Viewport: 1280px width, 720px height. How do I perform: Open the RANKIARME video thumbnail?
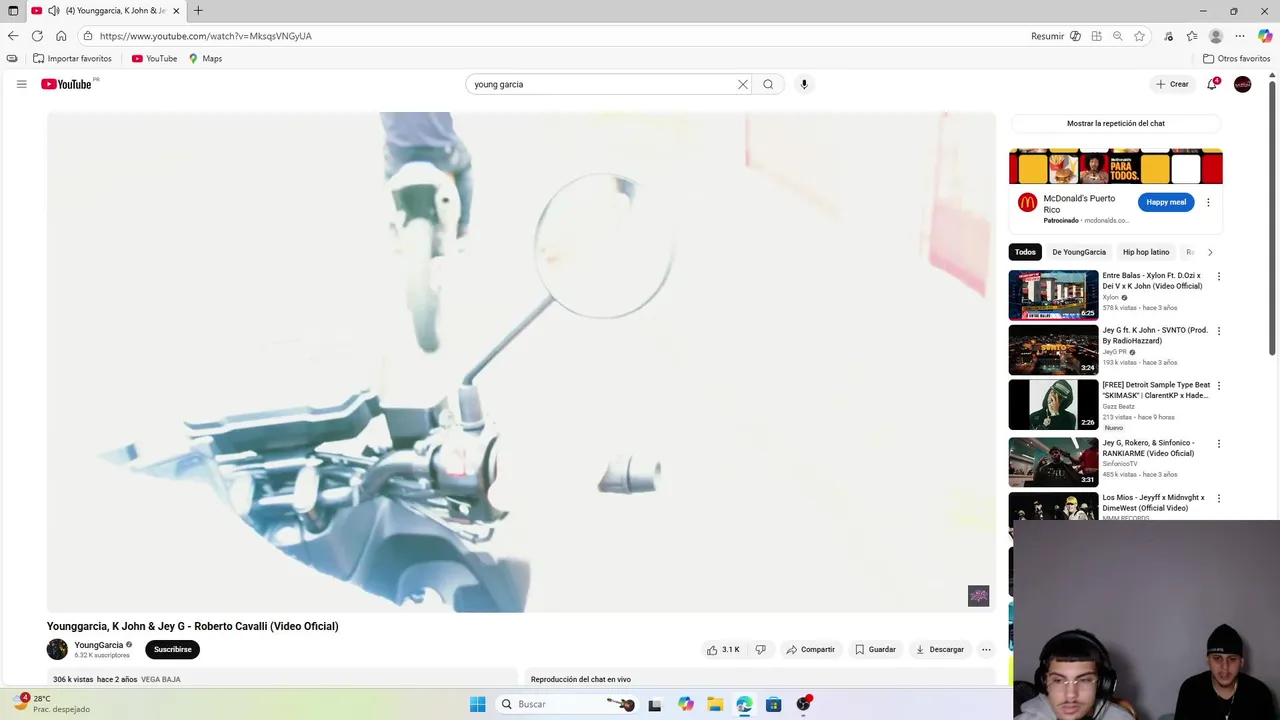tap(1053, 462)
